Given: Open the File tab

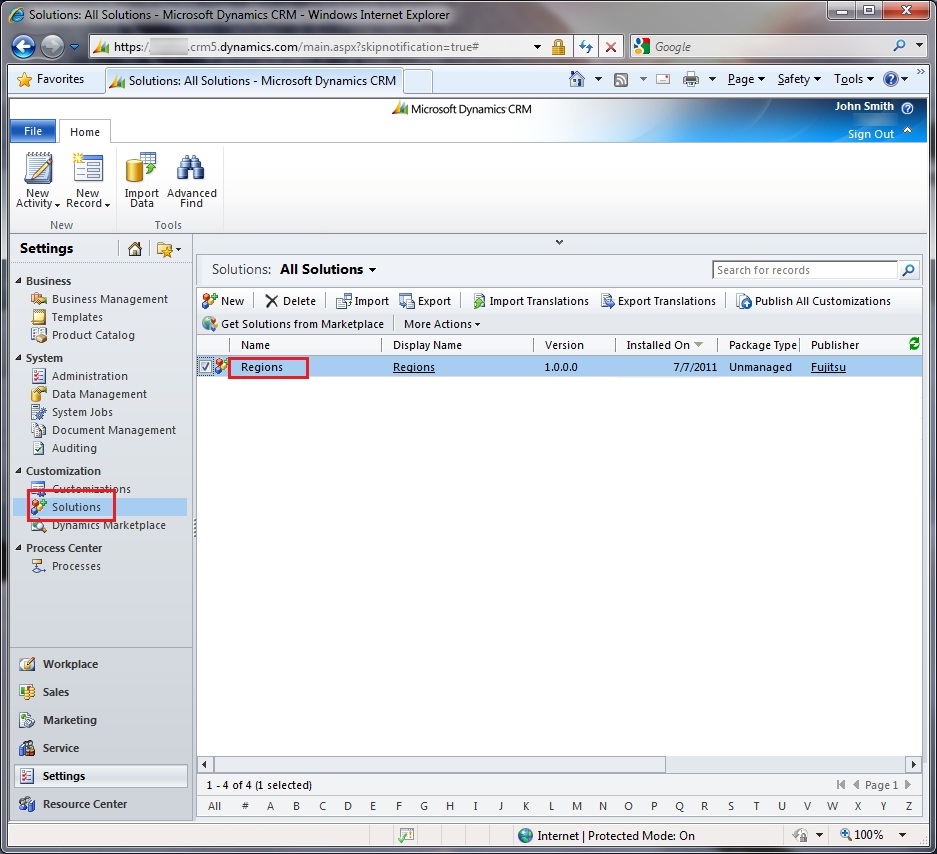Looking at the screenshot, I should click(33, 131).
